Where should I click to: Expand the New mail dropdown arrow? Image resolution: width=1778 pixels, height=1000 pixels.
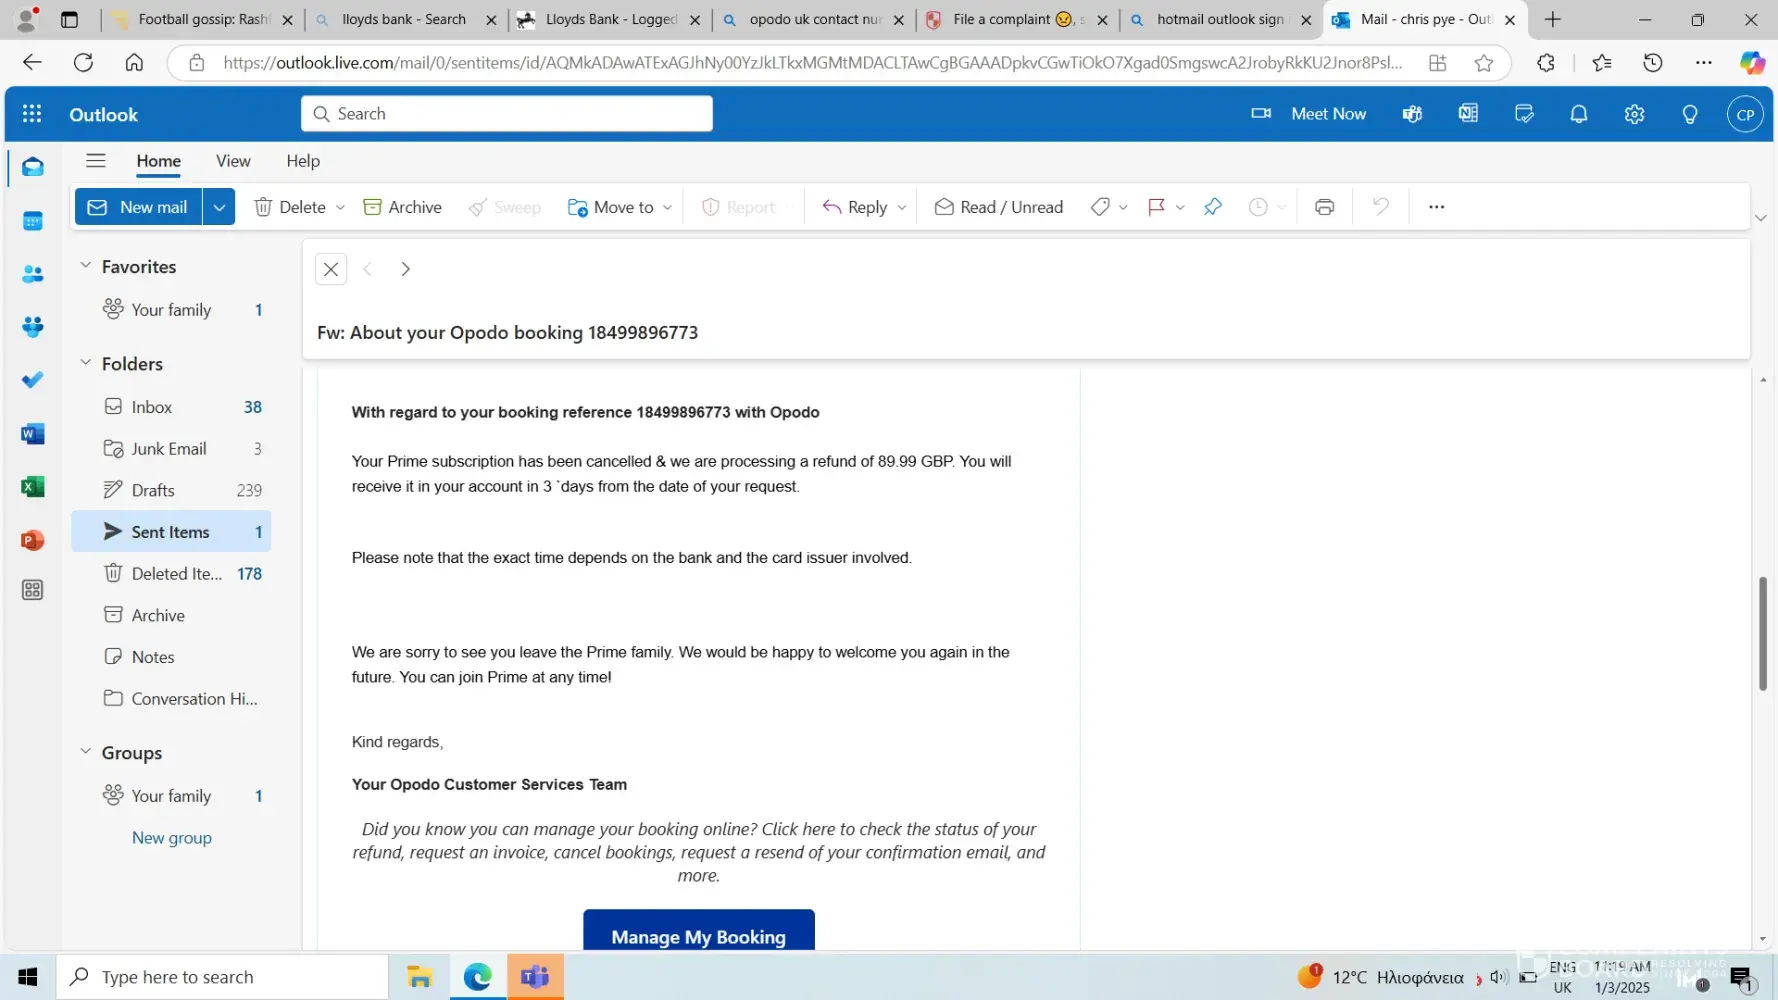tap(219, 207)
